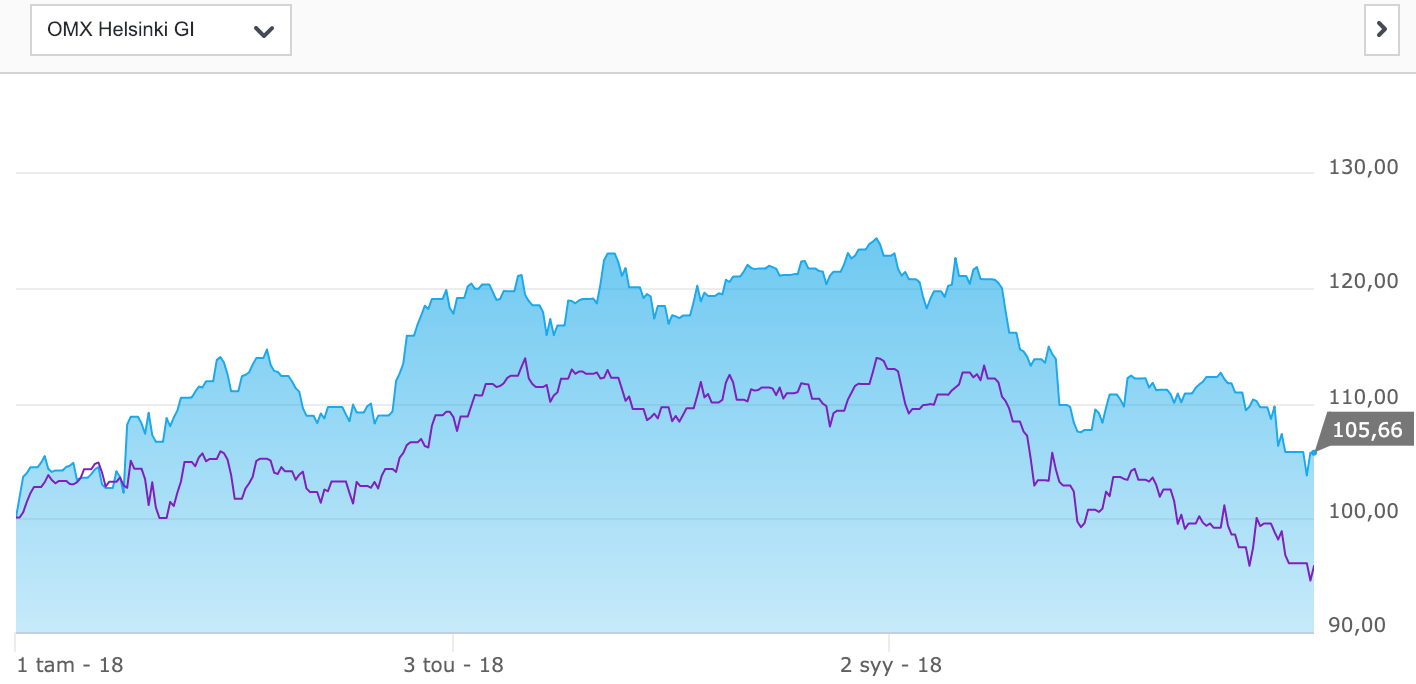
Task: Click the '3 tou - 18' date label
Action: 453,665
